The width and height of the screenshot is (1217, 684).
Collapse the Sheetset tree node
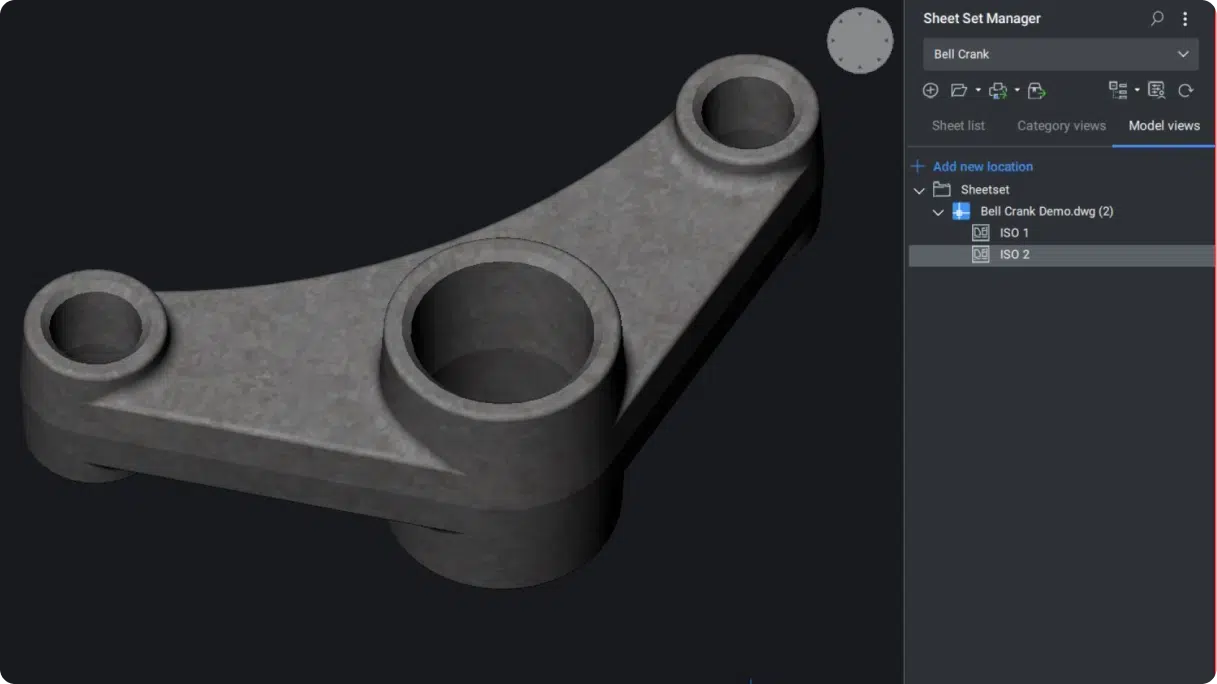pyautogui.click(x=919, y=190)
